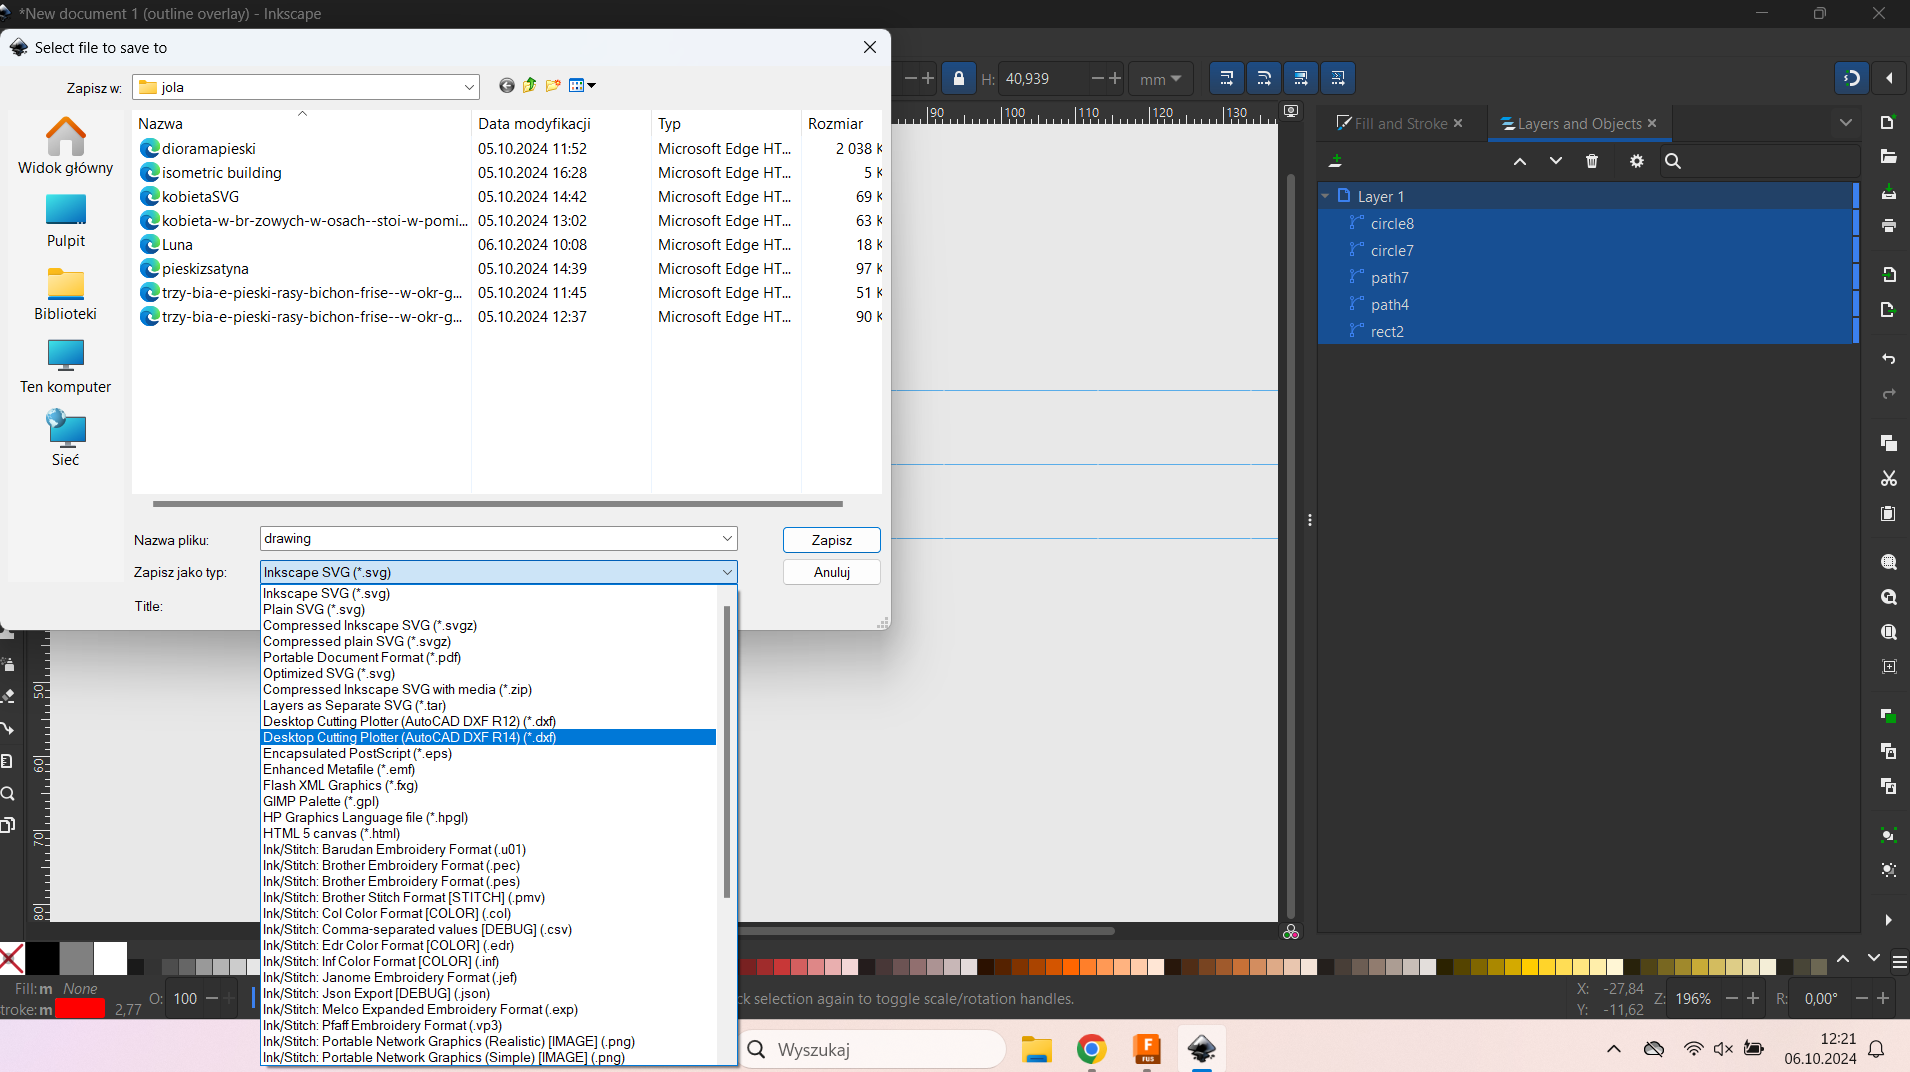
Task: Collapse the Layer 1 tree node
Action: coord(1325,196)
